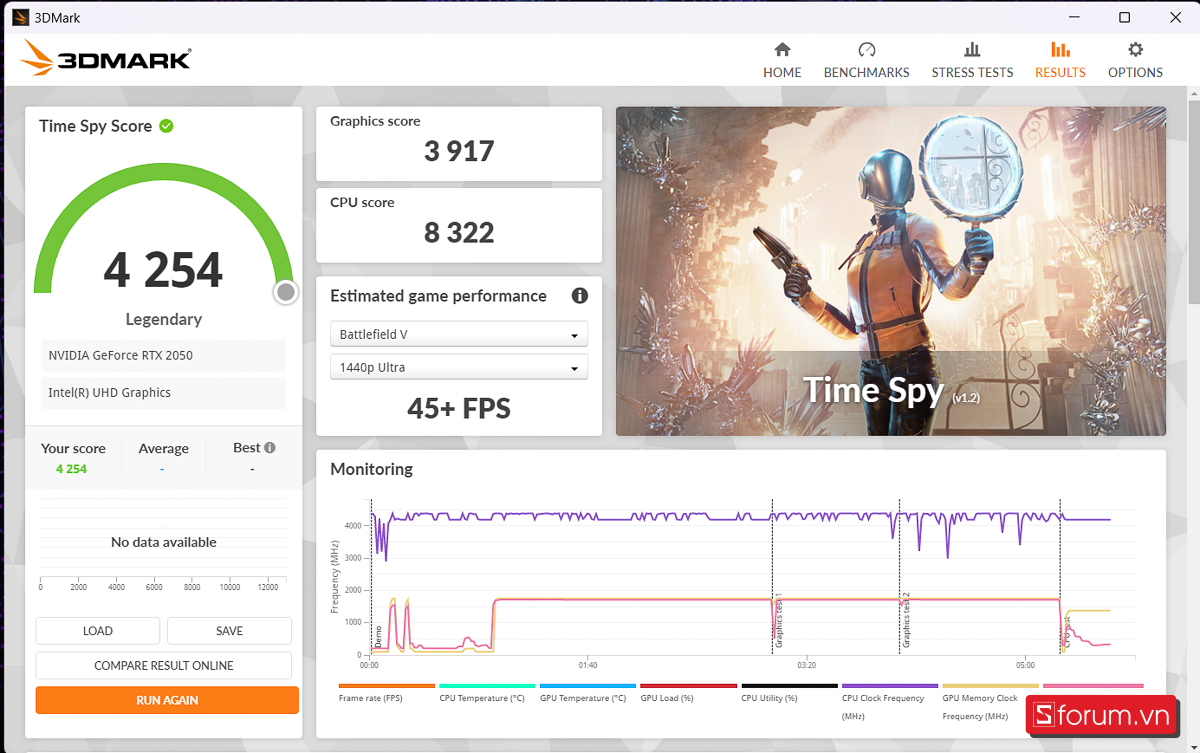Image resolution: width=1200 pixels, height=753 pixels.
Task: Toggle the GPU Memory Clock Frequency legend series
Action: 990,702
